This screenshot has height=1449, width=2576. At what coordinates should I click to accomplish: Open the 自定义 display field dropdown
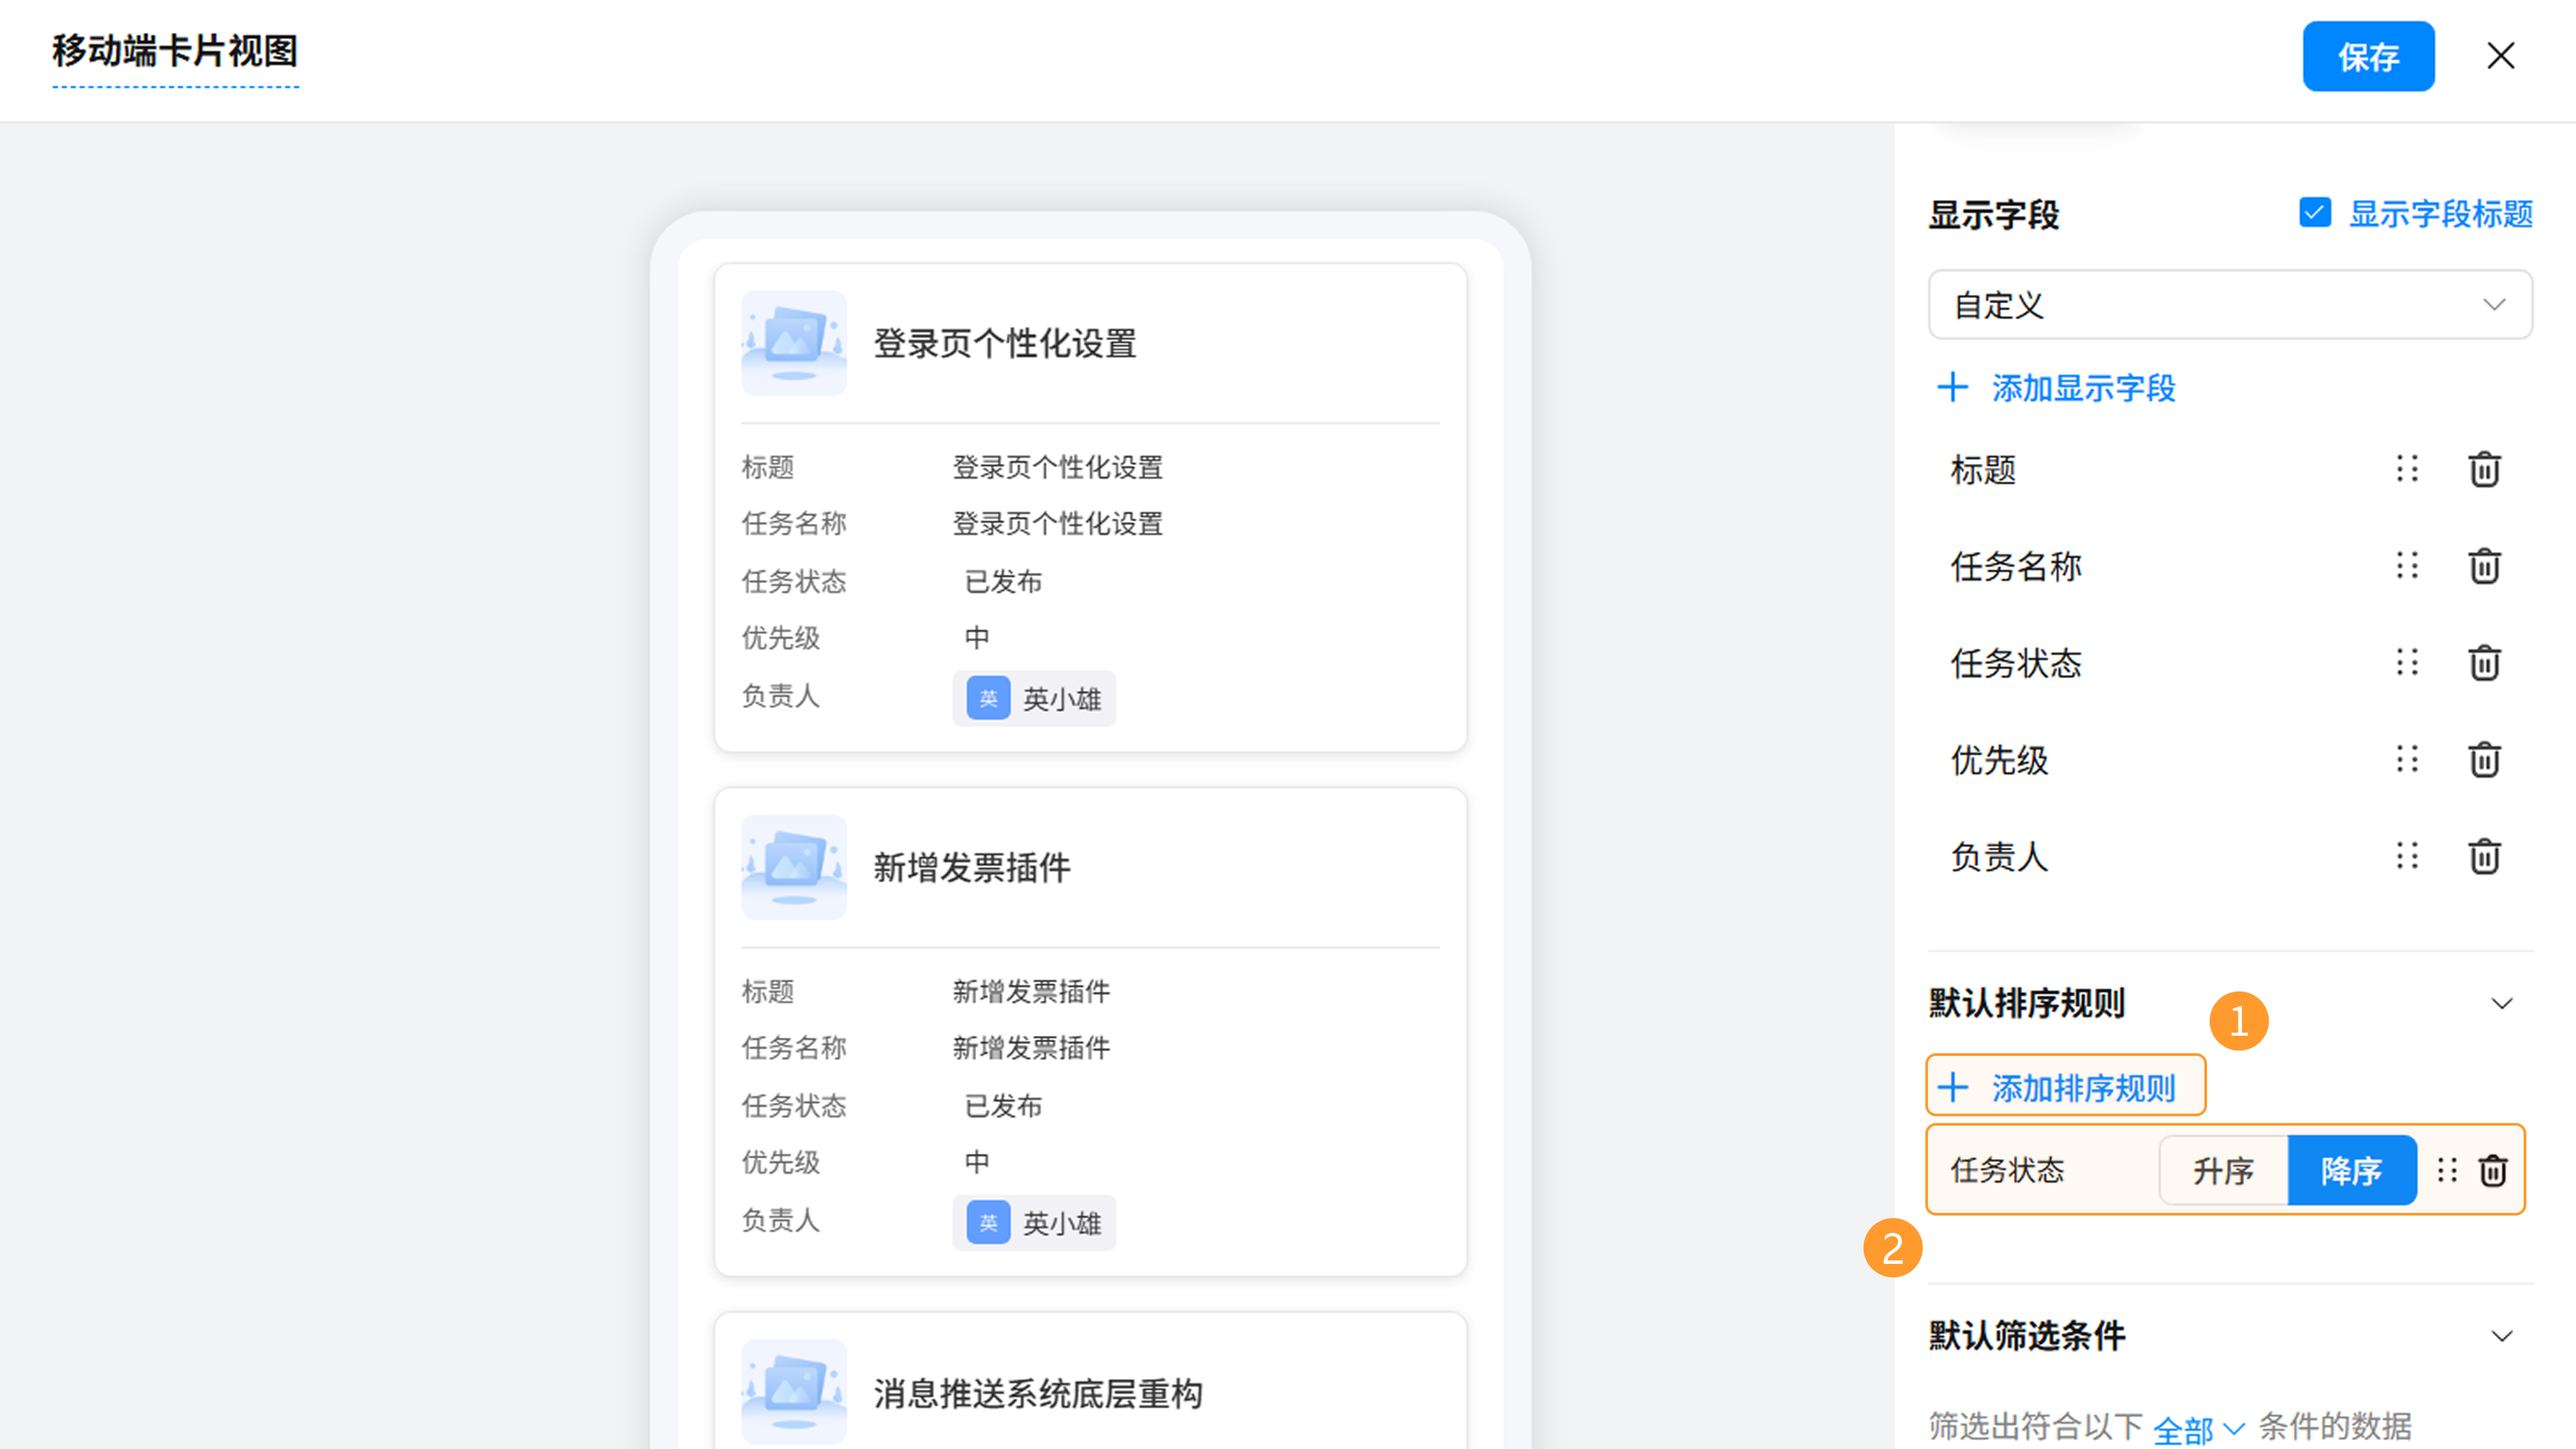(2229, 305)
